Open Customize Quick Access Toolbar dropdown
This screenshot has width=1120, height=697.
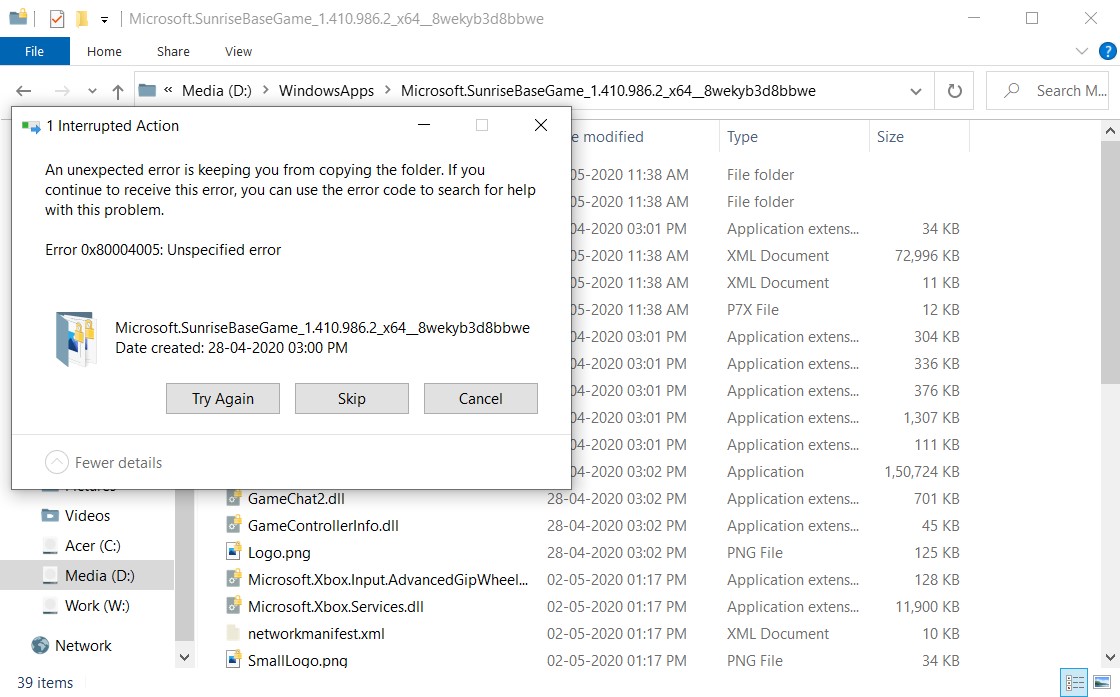(x=104, y=19)
